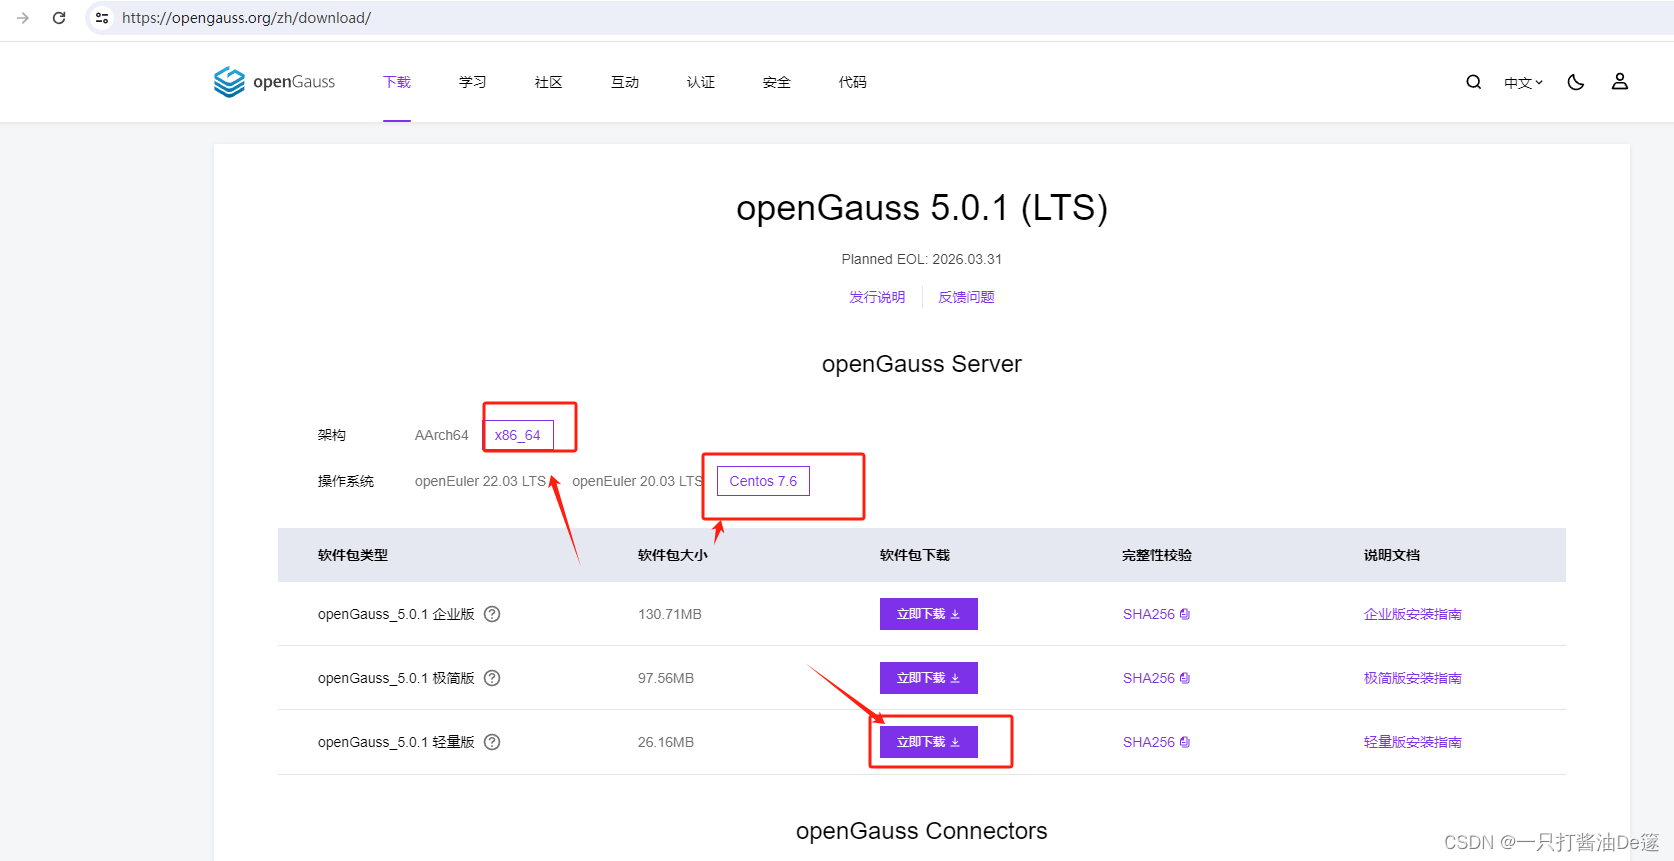Image resolution: width=1674 pixels, height=861 pixels.
Task: Open the site search magnifier icon
Action: (1473, 82)
